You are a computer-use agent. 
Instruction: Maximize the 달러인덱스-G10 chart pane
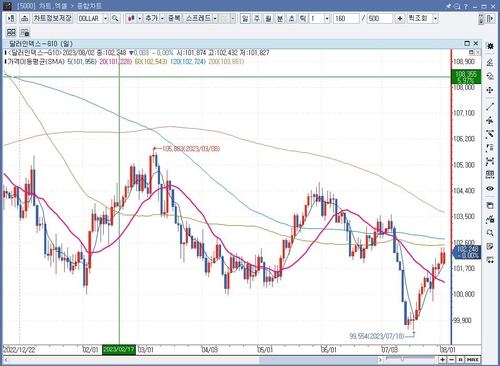[467, 44]
